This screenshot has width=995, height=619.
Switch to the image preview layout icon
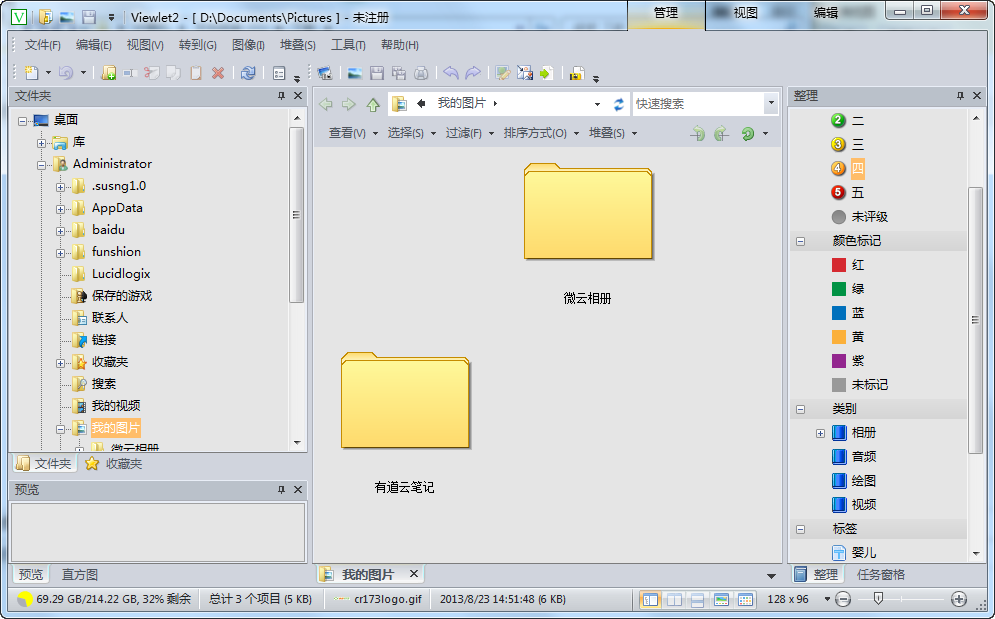point(721,599)
